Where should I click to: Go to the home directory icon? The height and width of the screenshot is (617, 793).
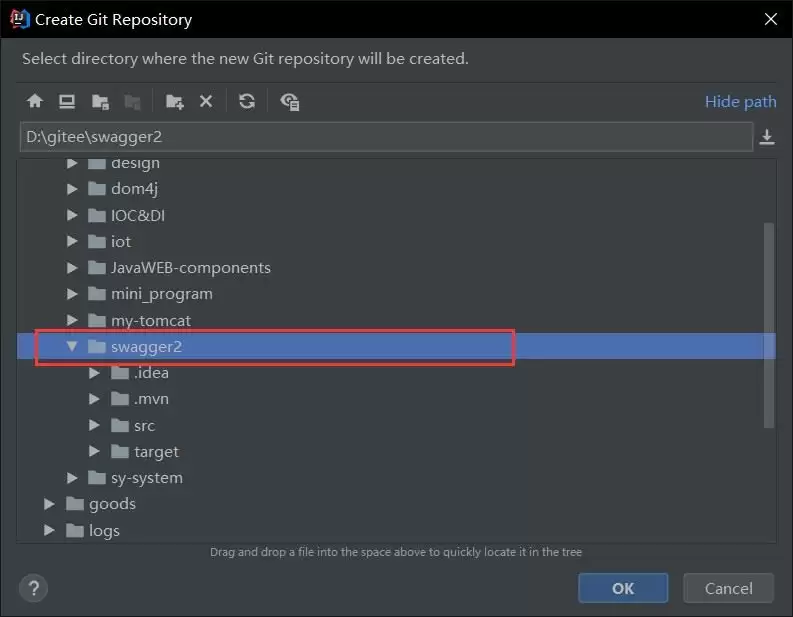(35, 101)
